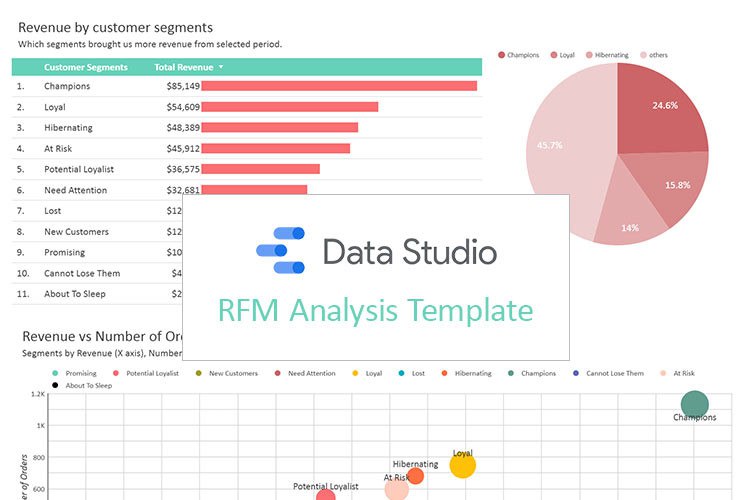Click the Data Studio logo icon
Image resolution: width=750 pixels, height=500 pixels.
280,250
